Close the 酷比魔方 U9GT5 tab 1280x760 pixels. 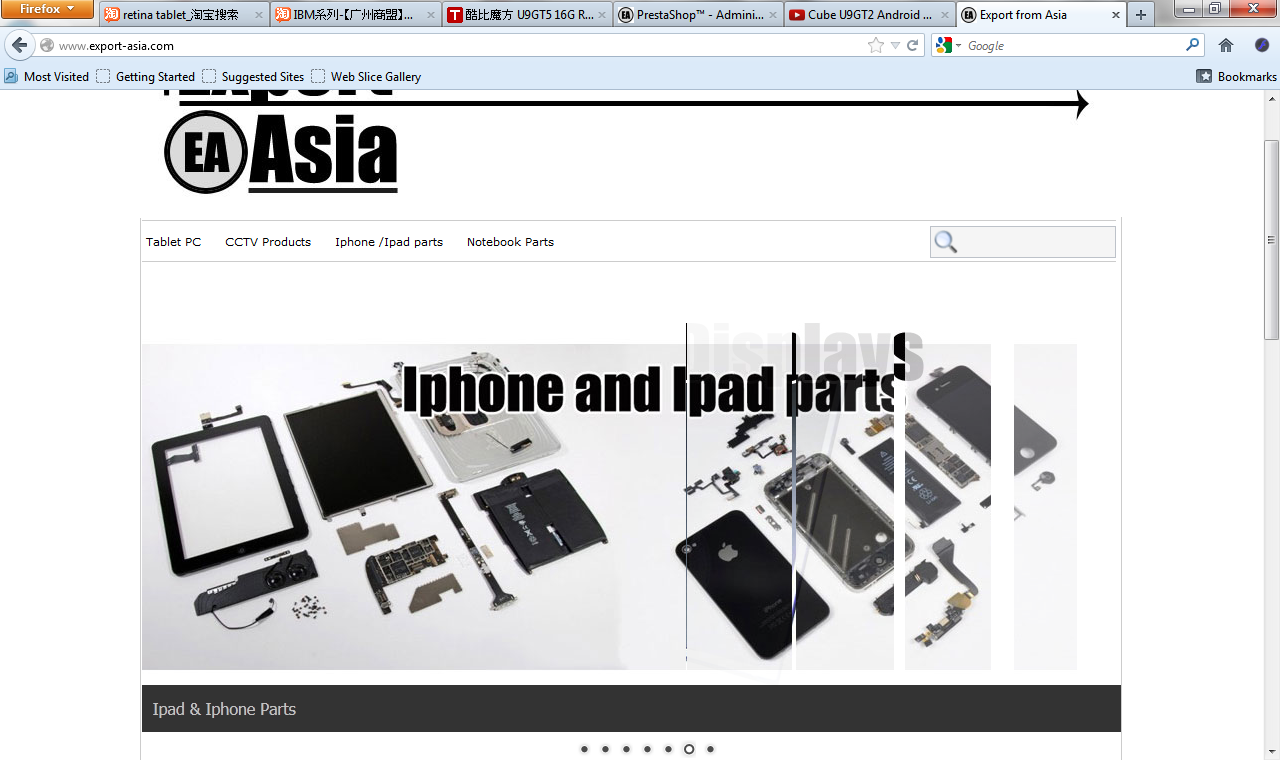[602, 15]
